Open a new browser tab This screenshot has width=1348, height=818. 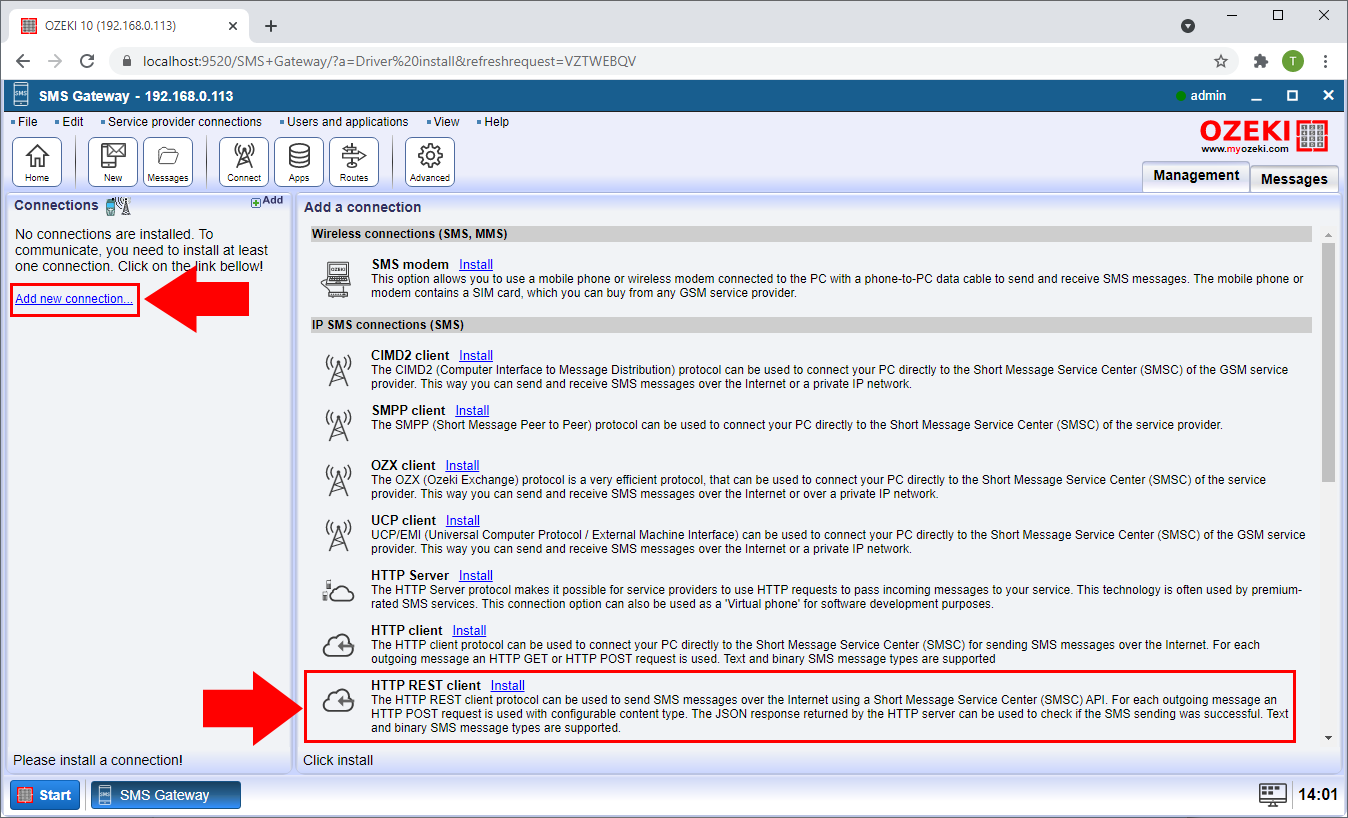point(270,26)
